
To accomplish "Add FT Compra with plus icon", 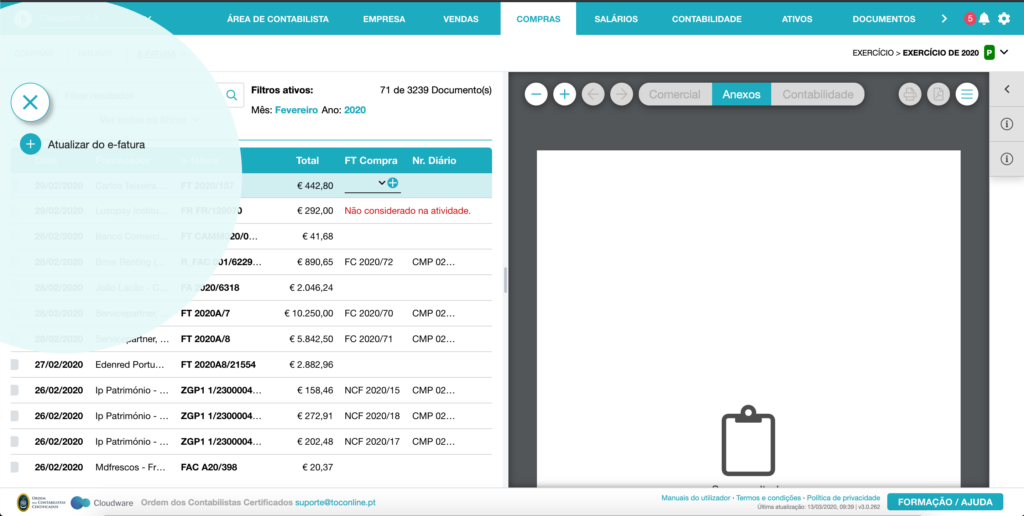I will click(392, 183).
